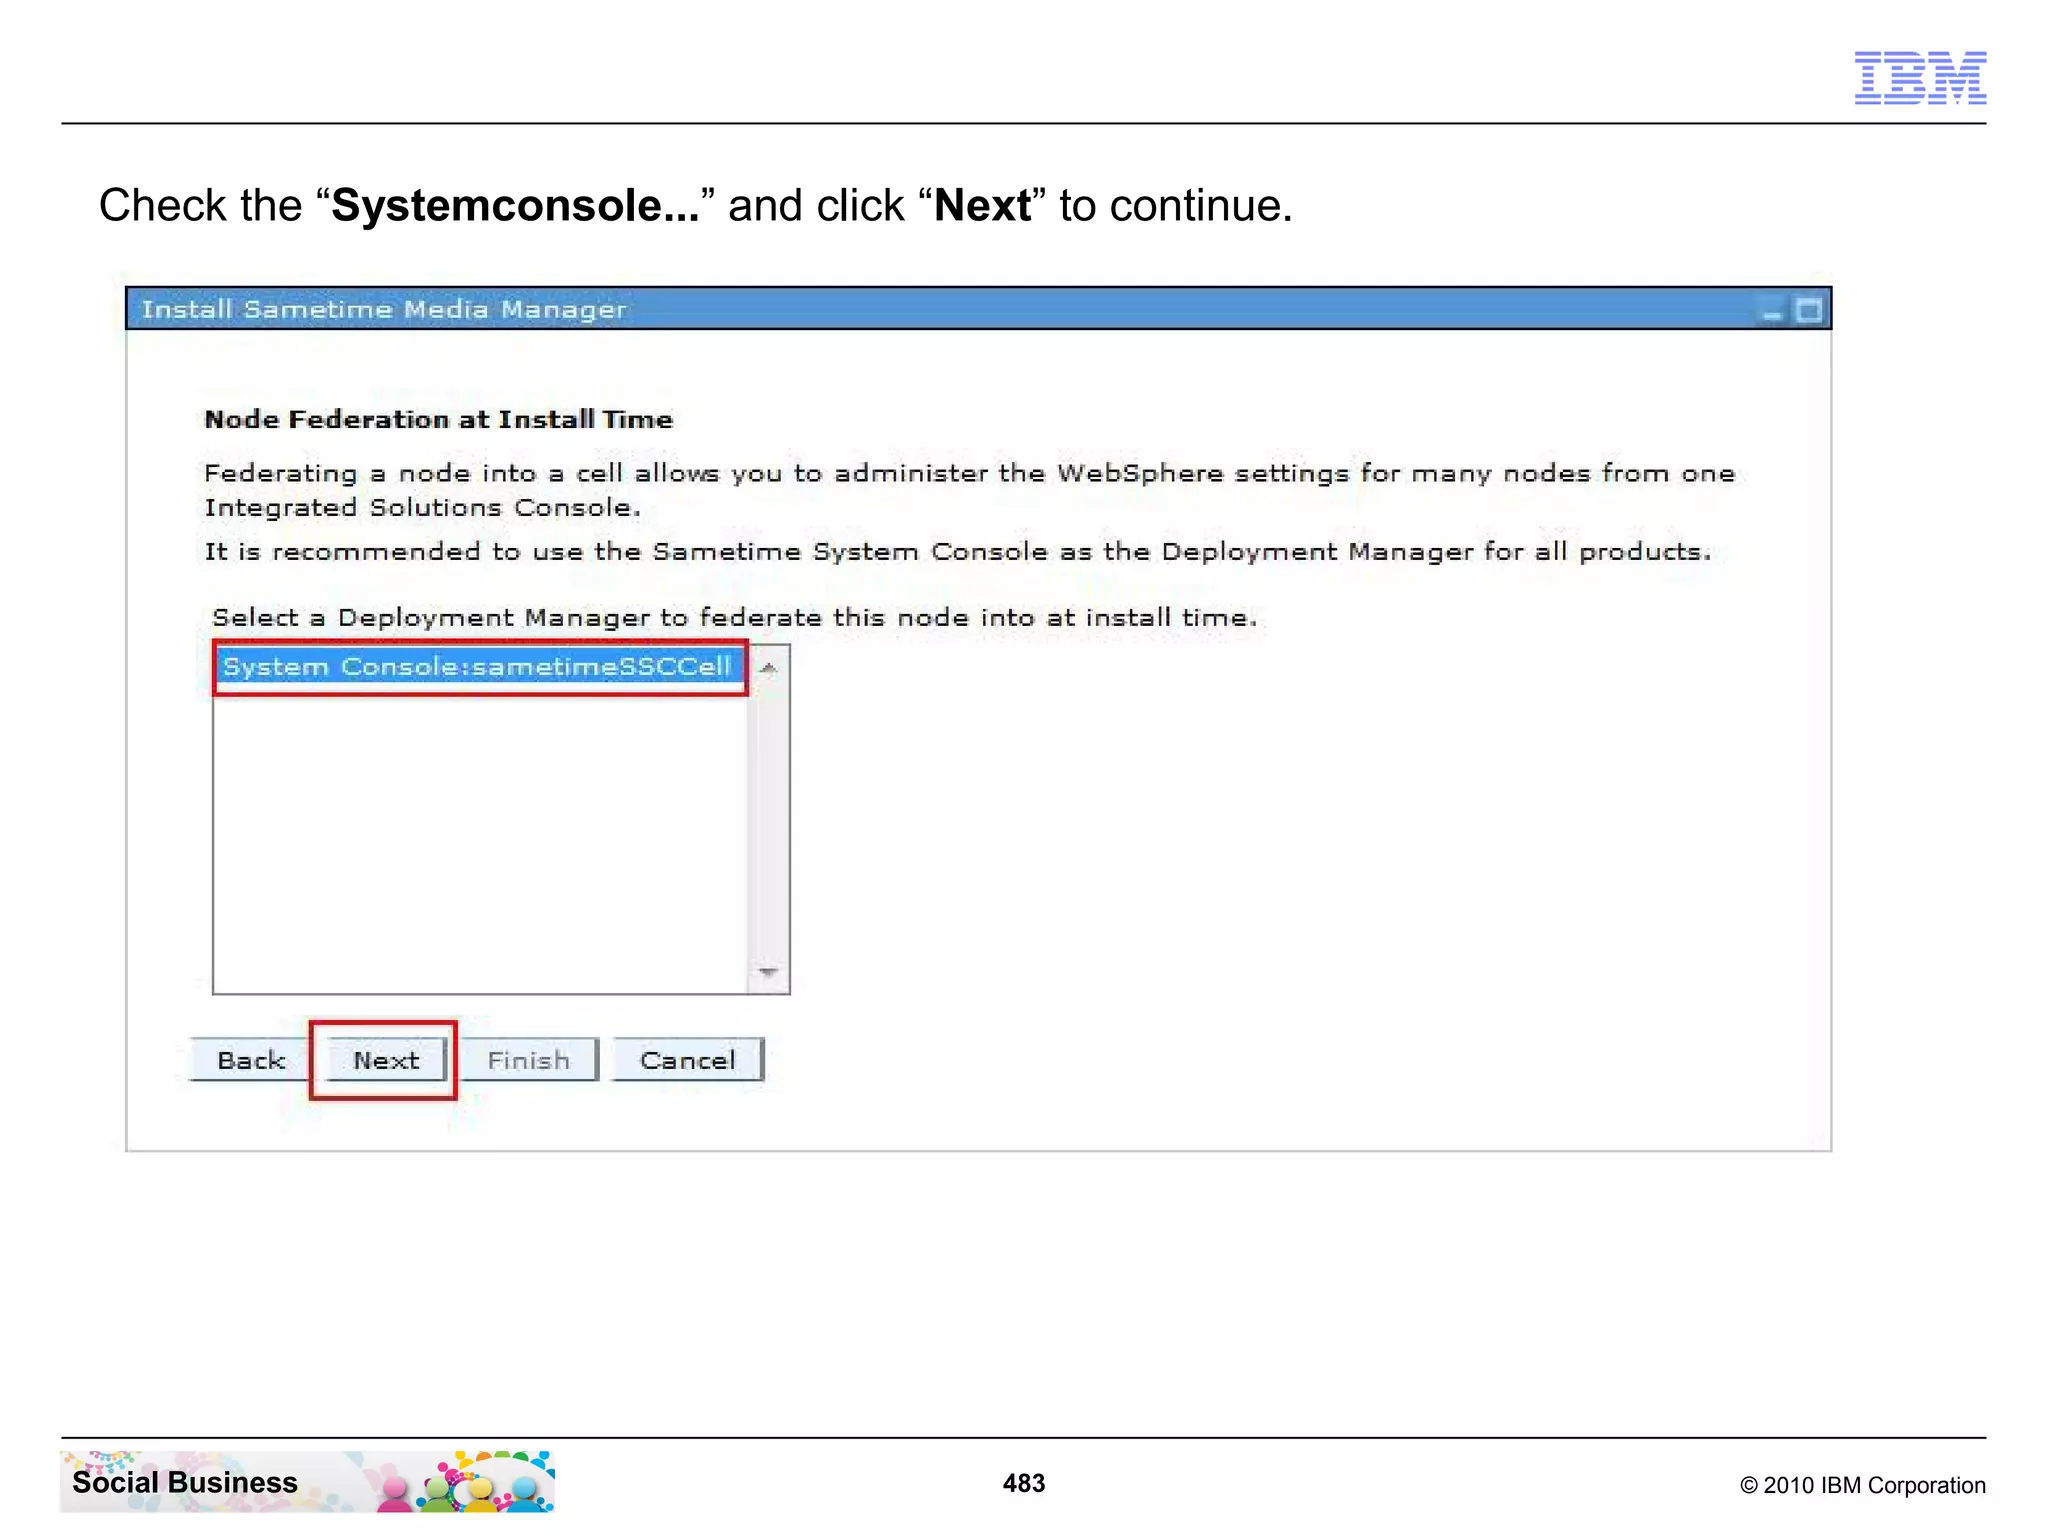Click the Next button to continue
The height and width of the screenshot is (1536, 2048).
point(385,1060)
